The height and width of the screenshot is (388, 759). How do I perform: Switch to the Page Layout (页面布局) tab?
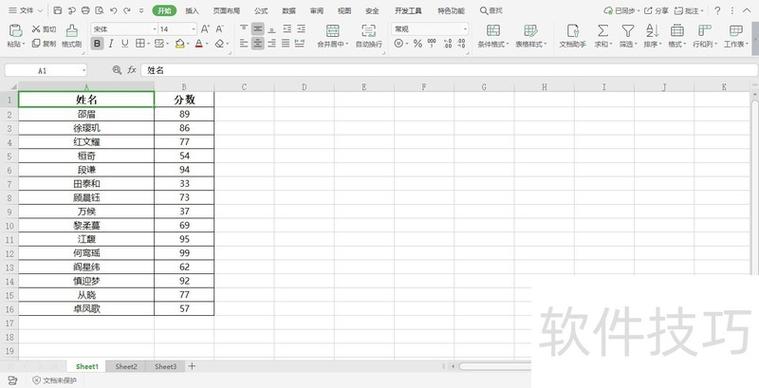tap(226, 10)
